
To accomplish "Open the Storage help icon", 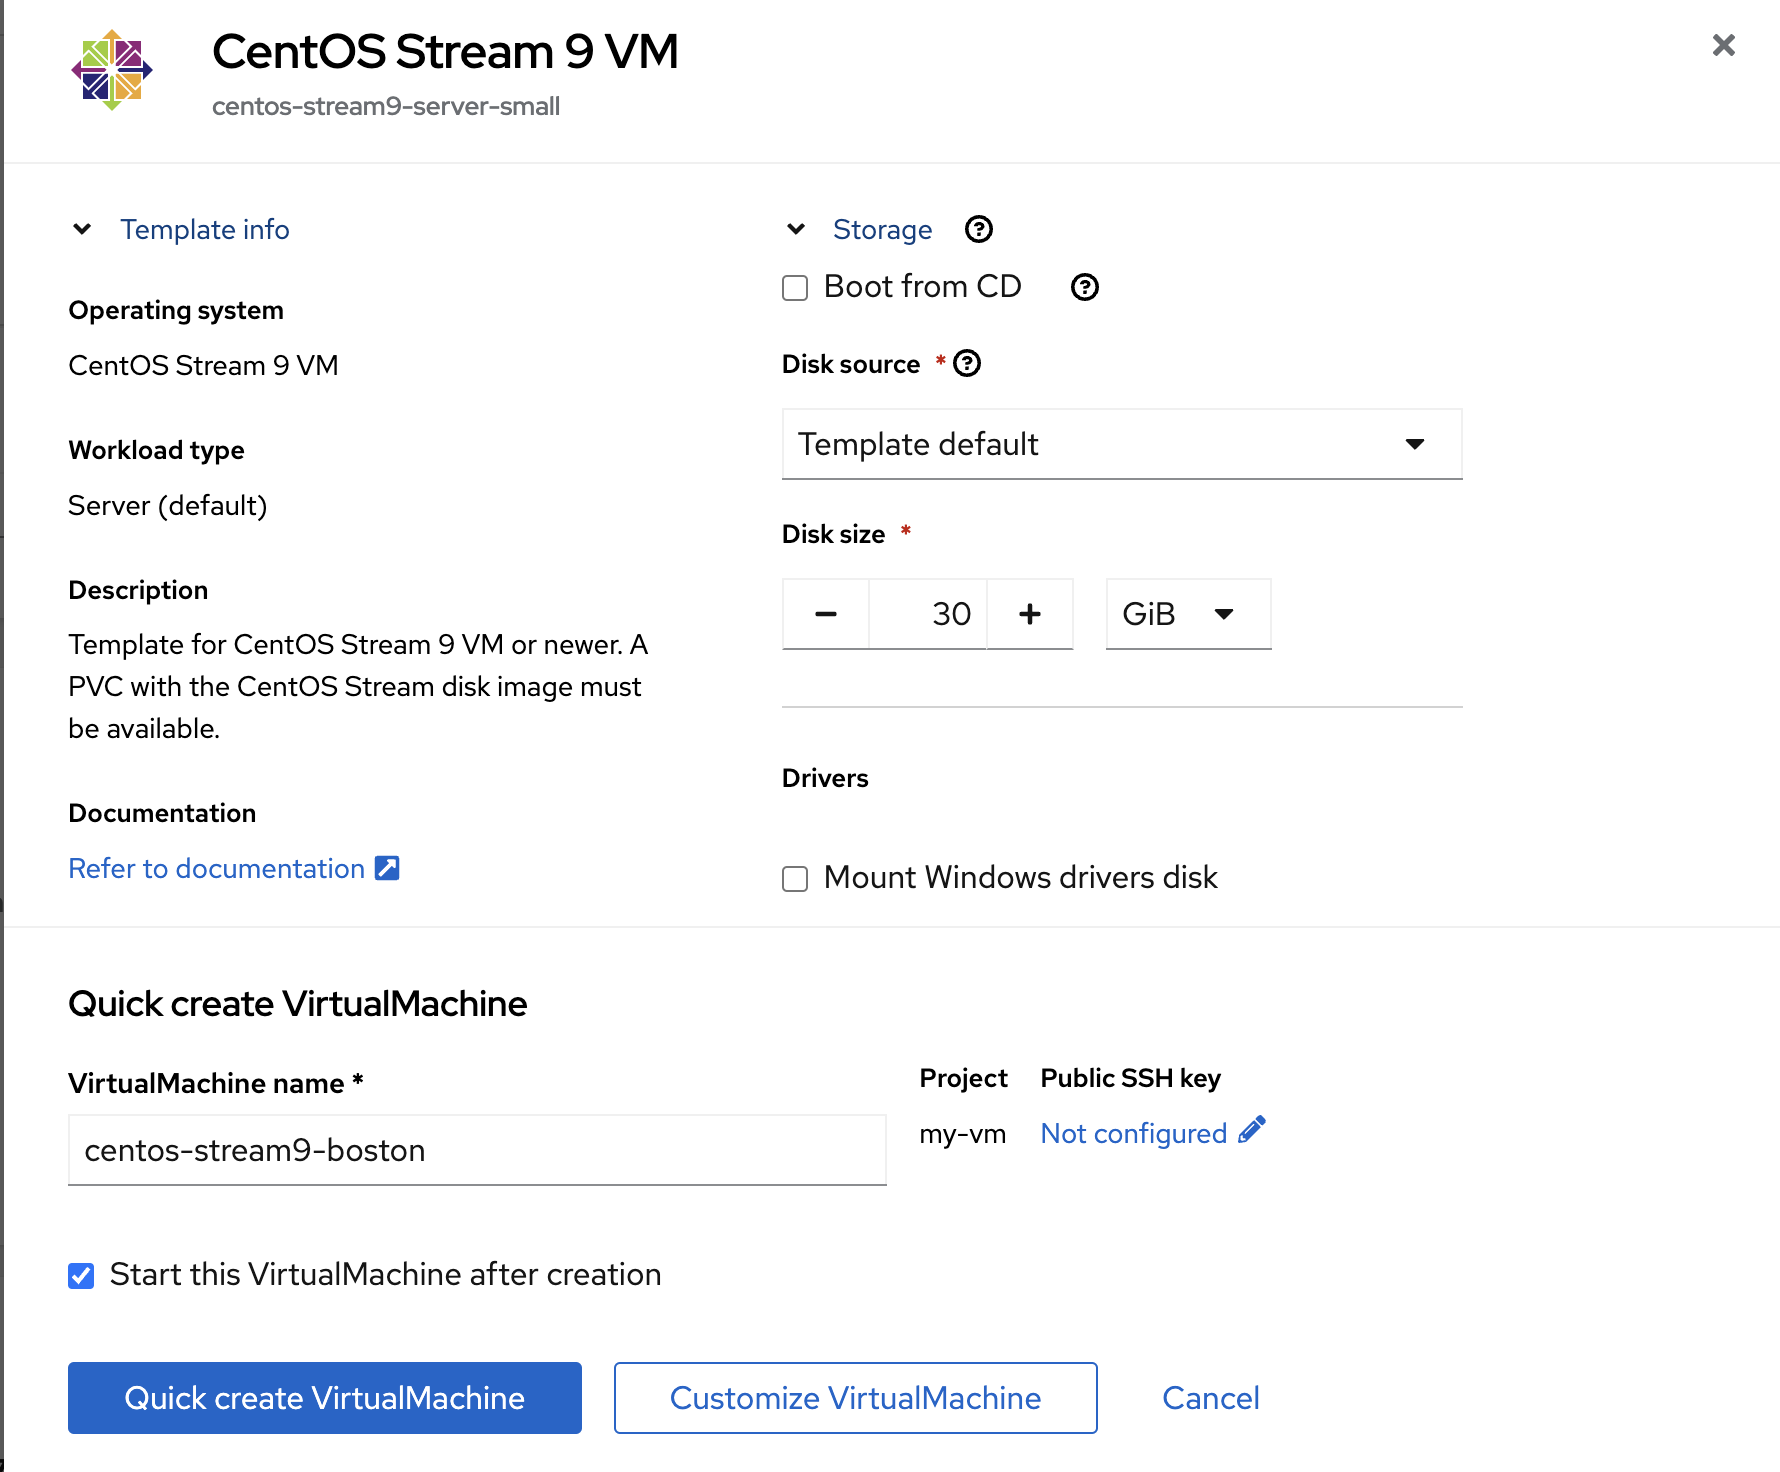I will (x=978, y=230).
